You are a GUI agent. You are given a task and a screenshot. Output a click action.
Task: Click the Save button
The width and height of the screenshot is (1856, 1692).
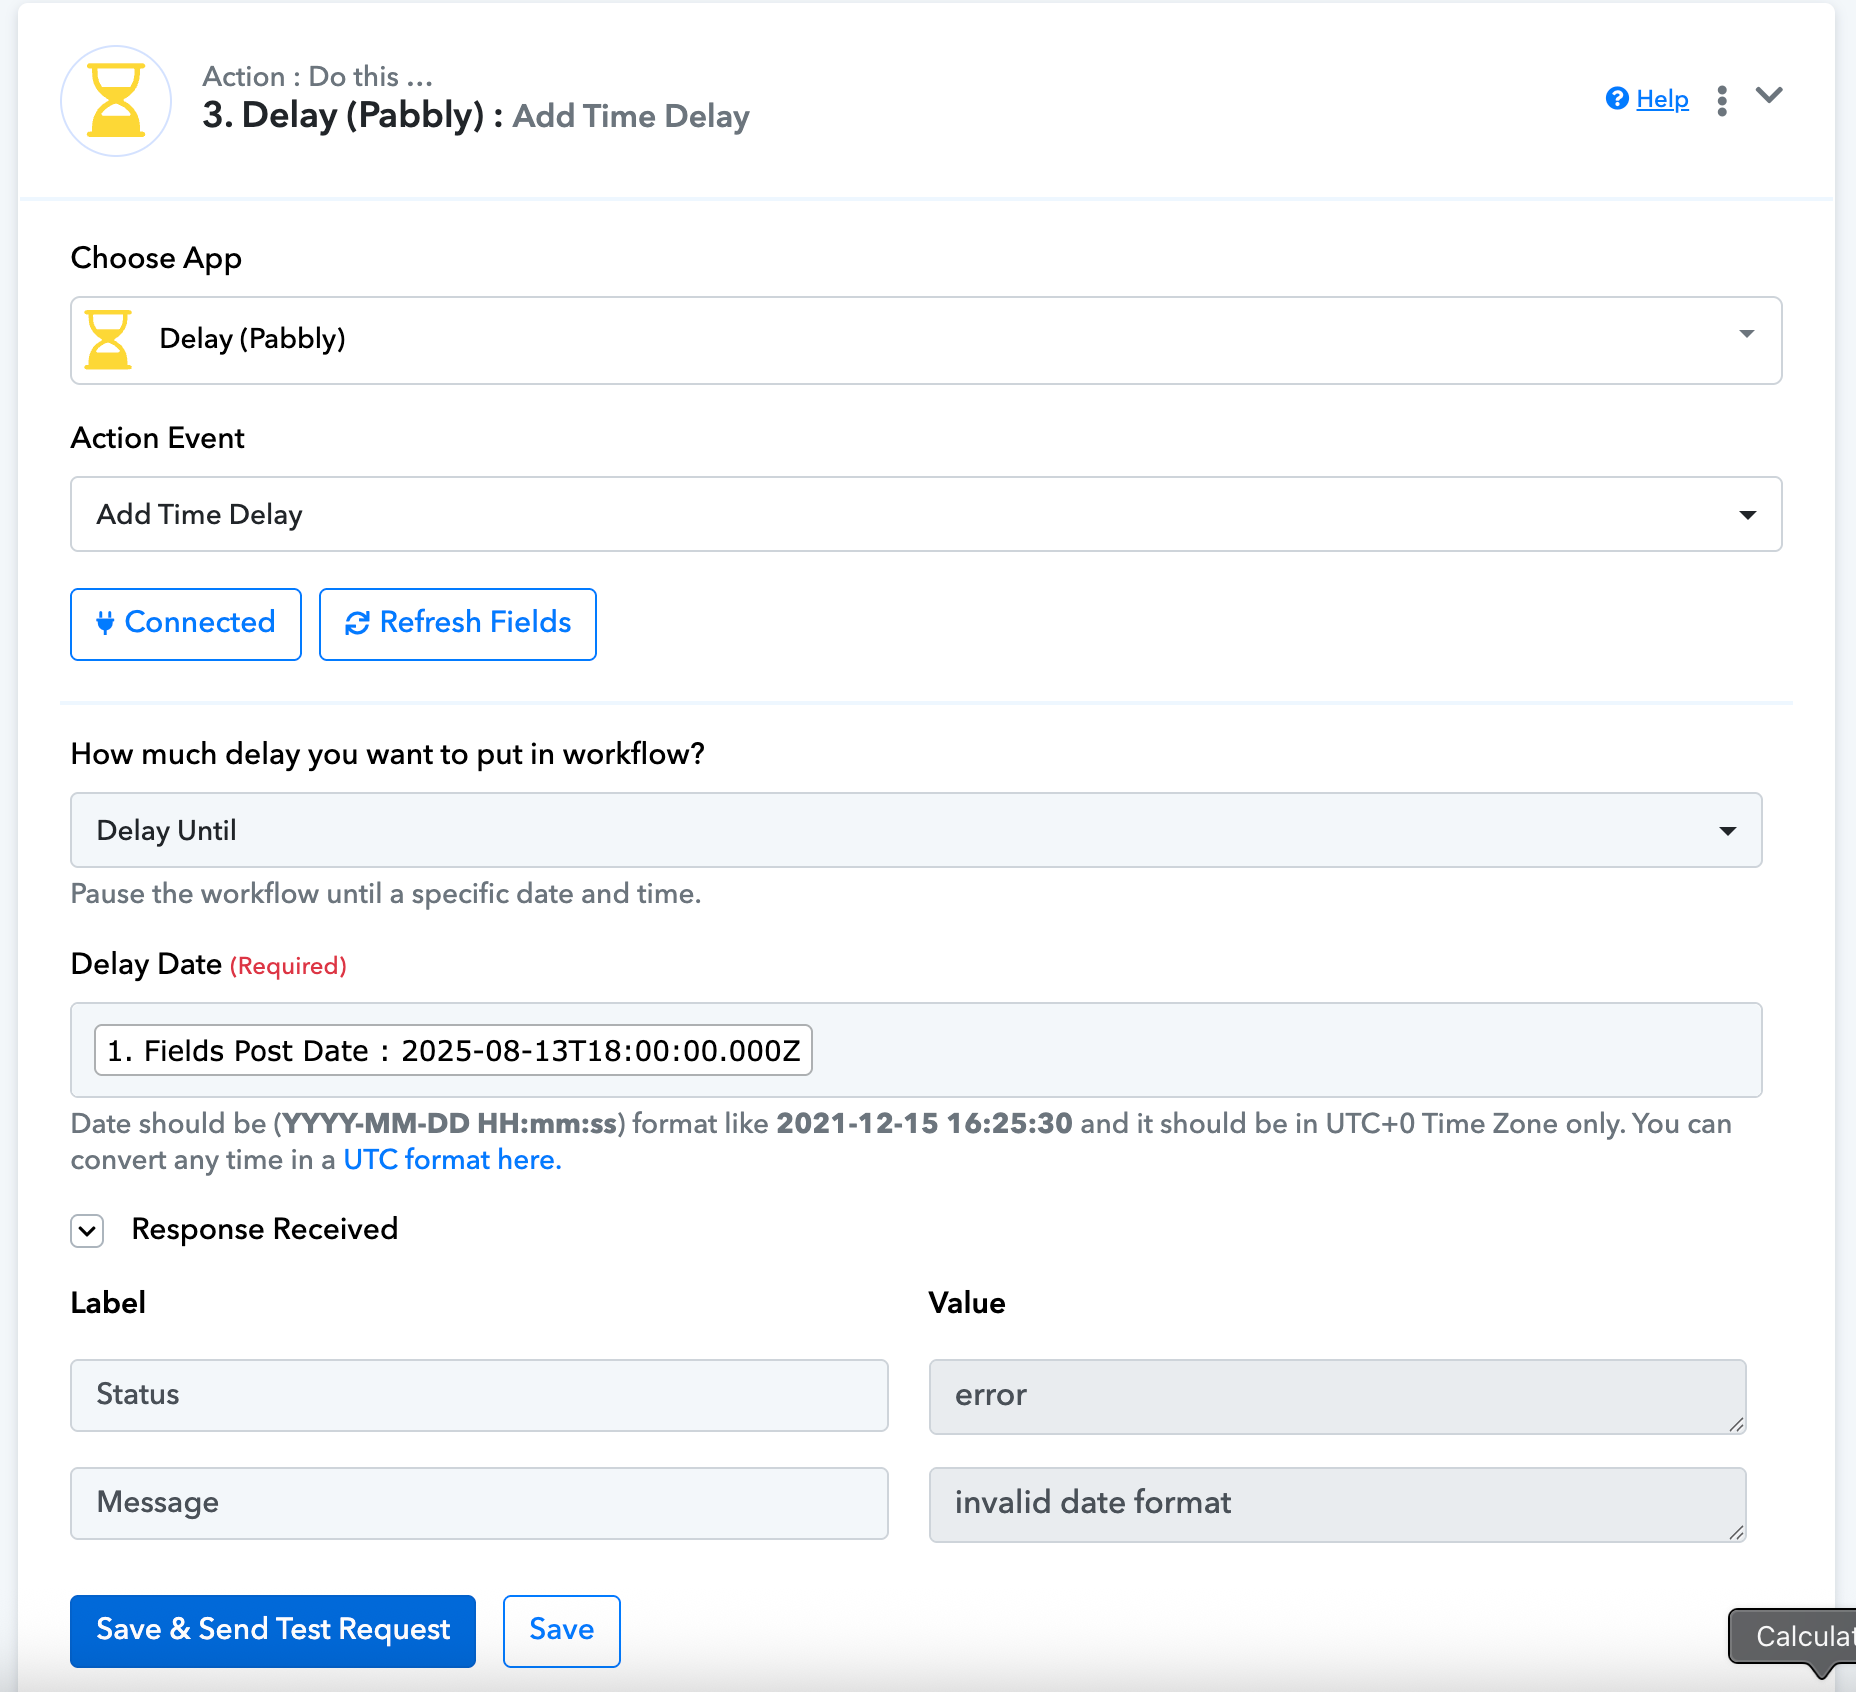click(562, 1630)
